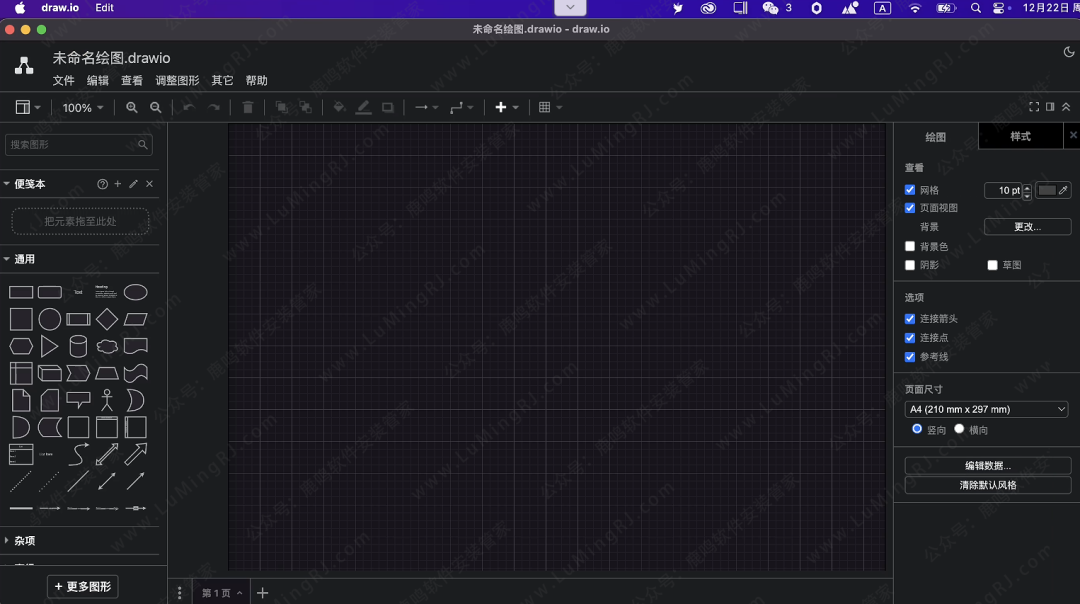Open the A4 page size dropdown
This screenshot has height=604, width=1080.
click(x=986, y=409)
